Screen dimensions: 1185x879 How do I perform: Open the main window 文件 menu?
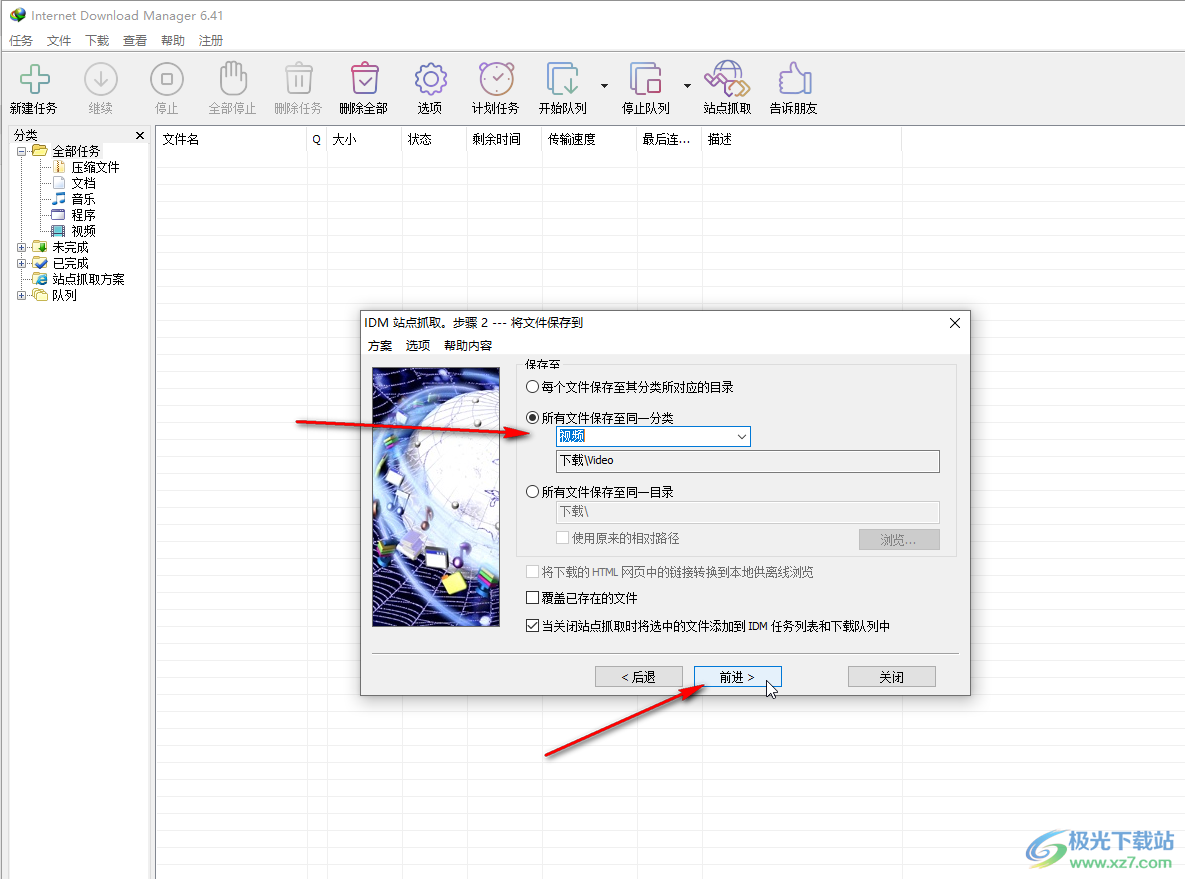59,40
